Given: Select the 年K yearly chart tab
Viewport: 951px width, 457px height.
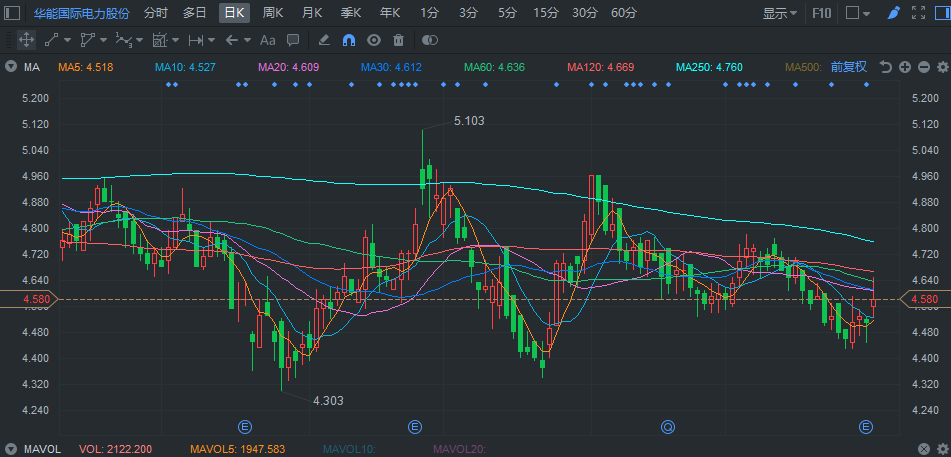Looking at the screenshot, I should point(390,13).
